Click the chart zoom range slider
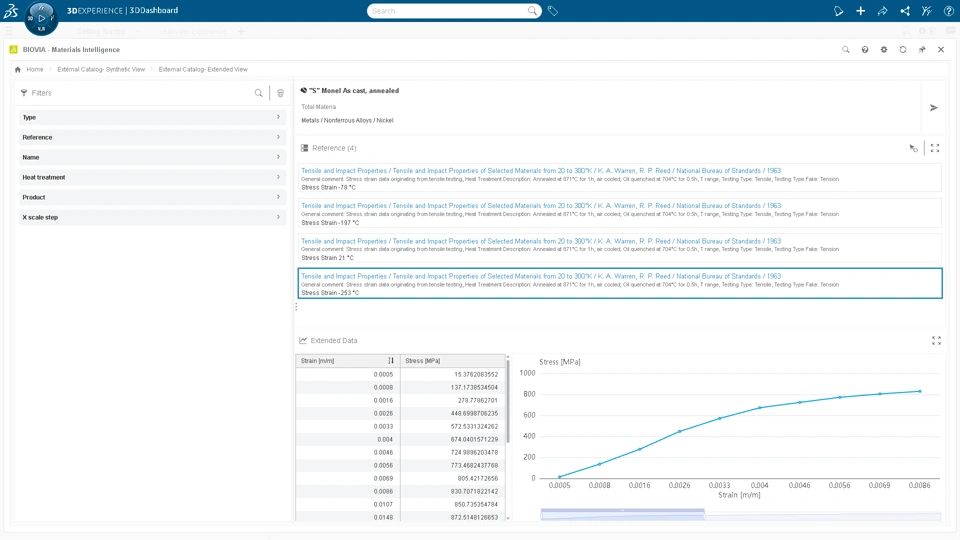Image resolution: width=960 pixels, height=540 pixels. click(x=622, y=514)
